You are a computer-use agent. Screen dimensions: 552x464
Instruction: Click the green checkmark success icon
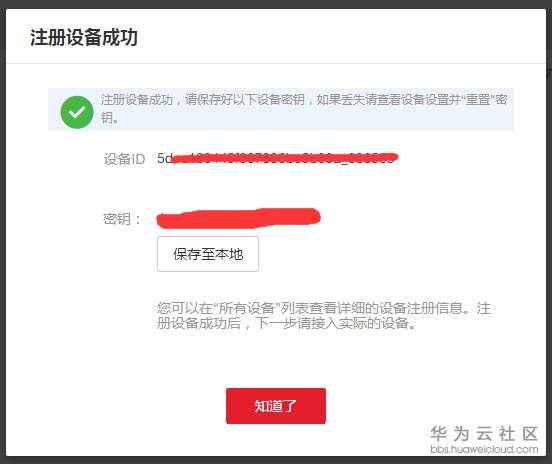click(x=77, y=112)
